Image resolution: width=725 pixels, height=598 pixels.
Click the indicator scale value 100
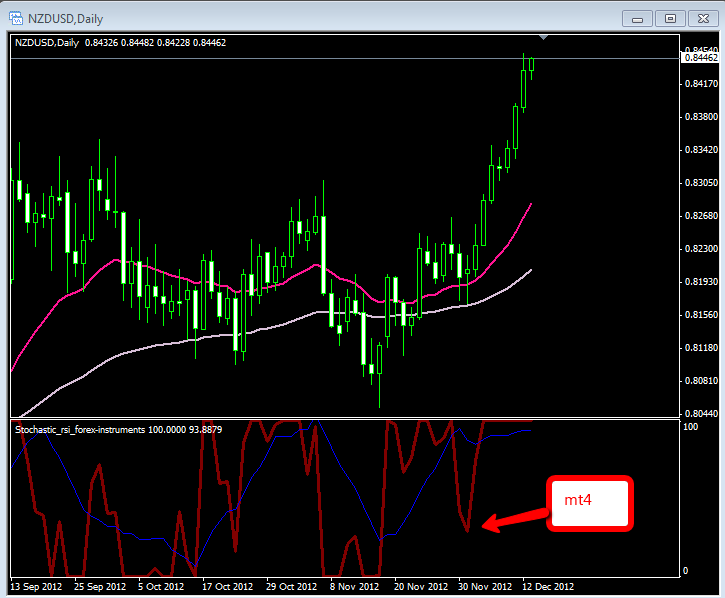690,426
